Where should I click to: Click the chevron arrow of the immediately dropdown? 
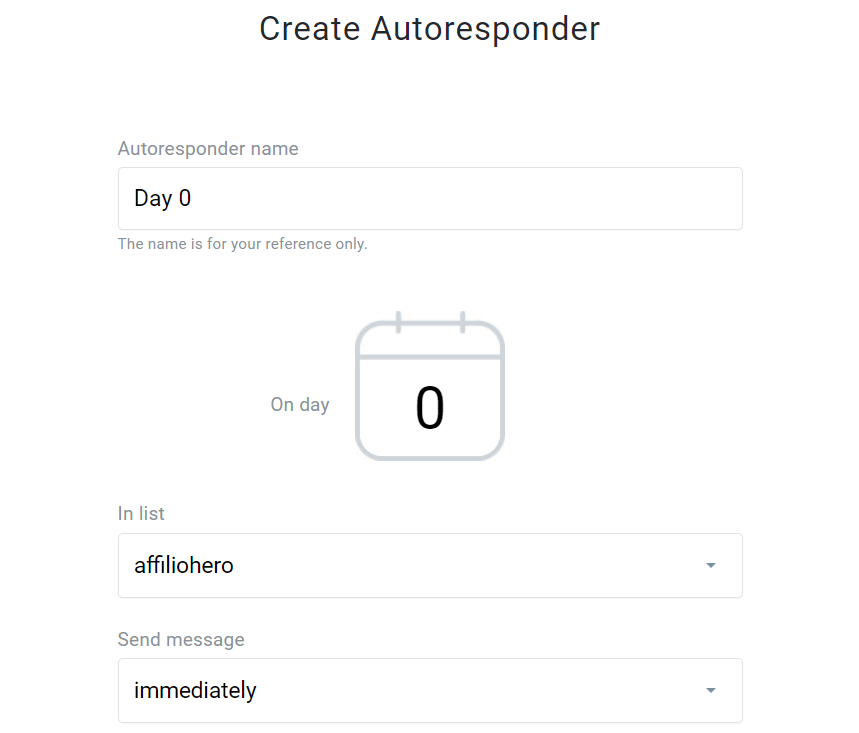click(710, 690)
